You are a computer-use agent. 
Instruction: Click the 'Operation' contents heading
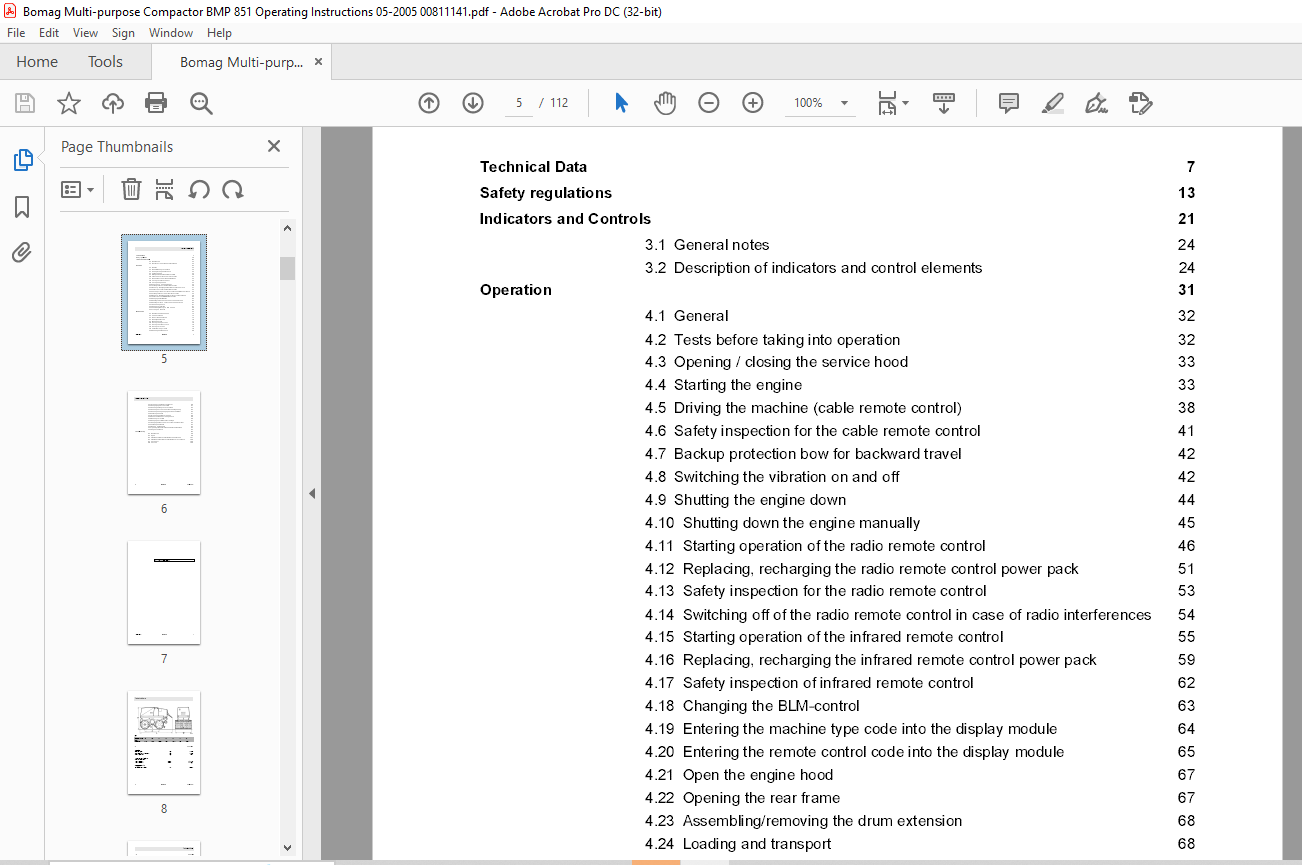pos(516,290)
